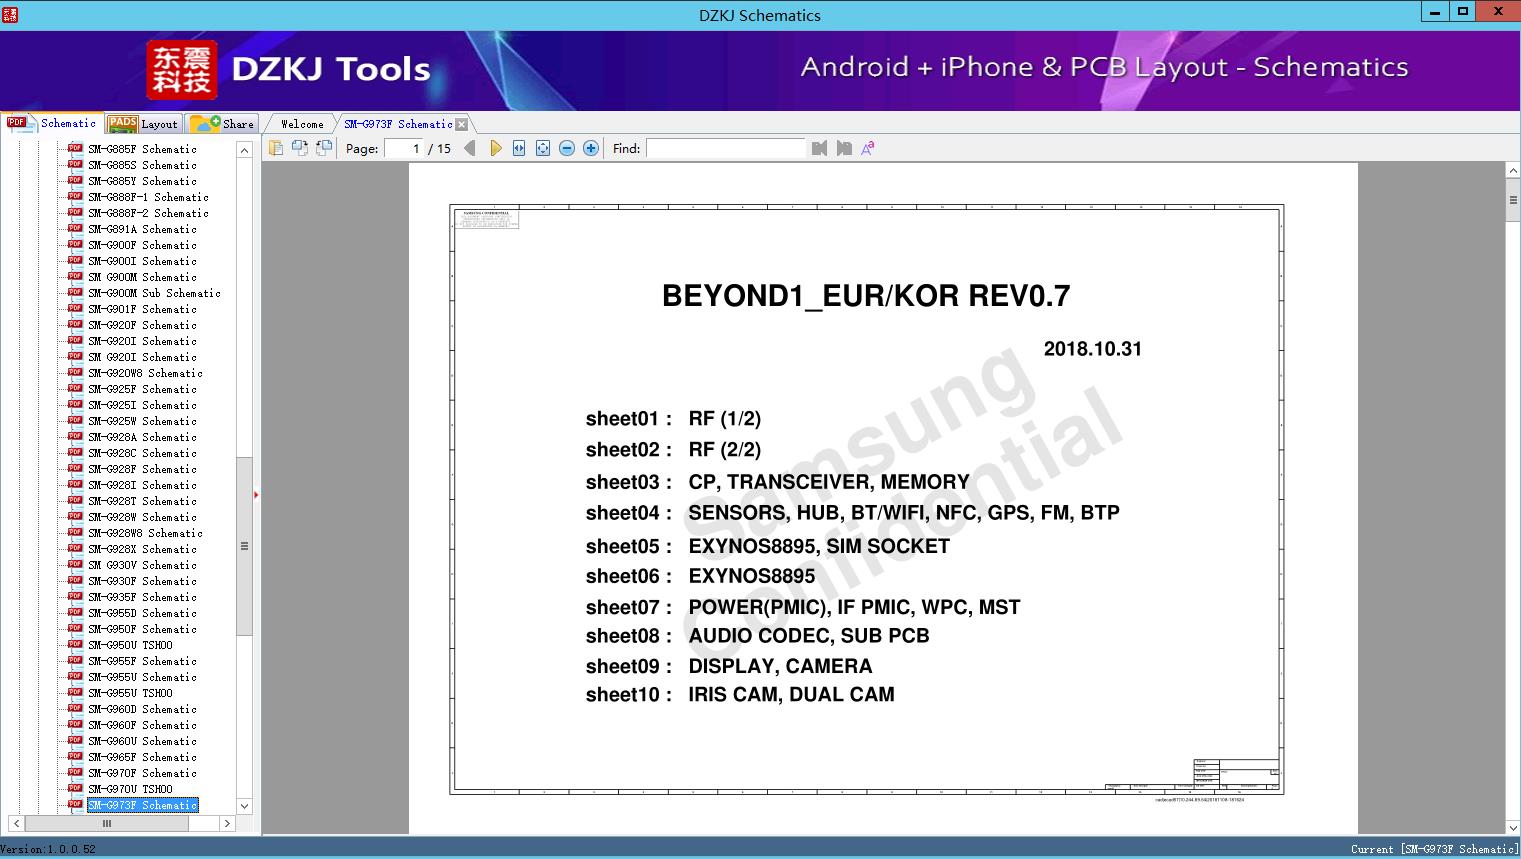Image resolution: width=1521 pixels, height=859 pixels.
Task: Click the PDF icon beside SM-G955D Schematic
Action: (x=75, y=612)
